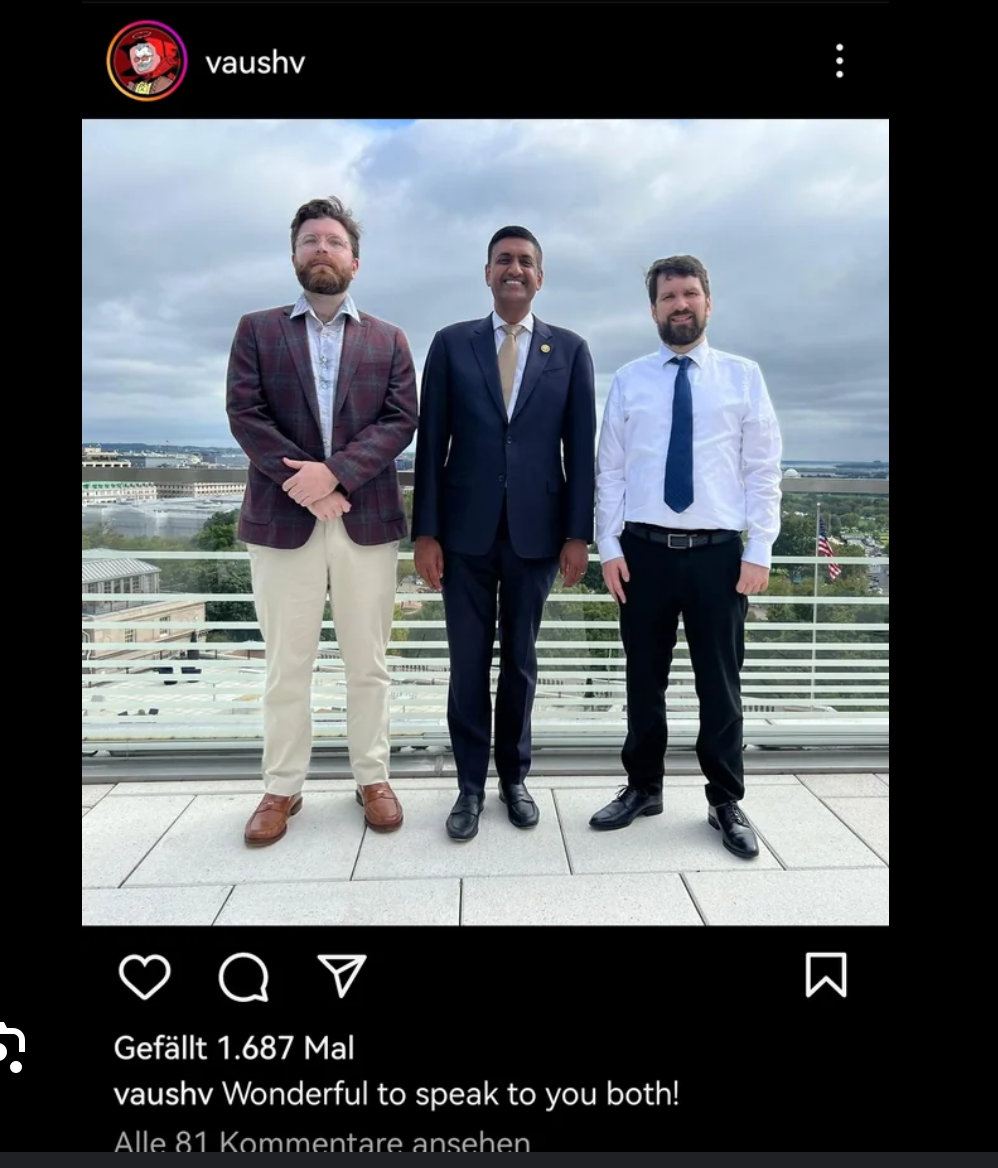Click the brown loafers in the photo
This screenshot has height=1168, width=998.
(x=323, y=812)
